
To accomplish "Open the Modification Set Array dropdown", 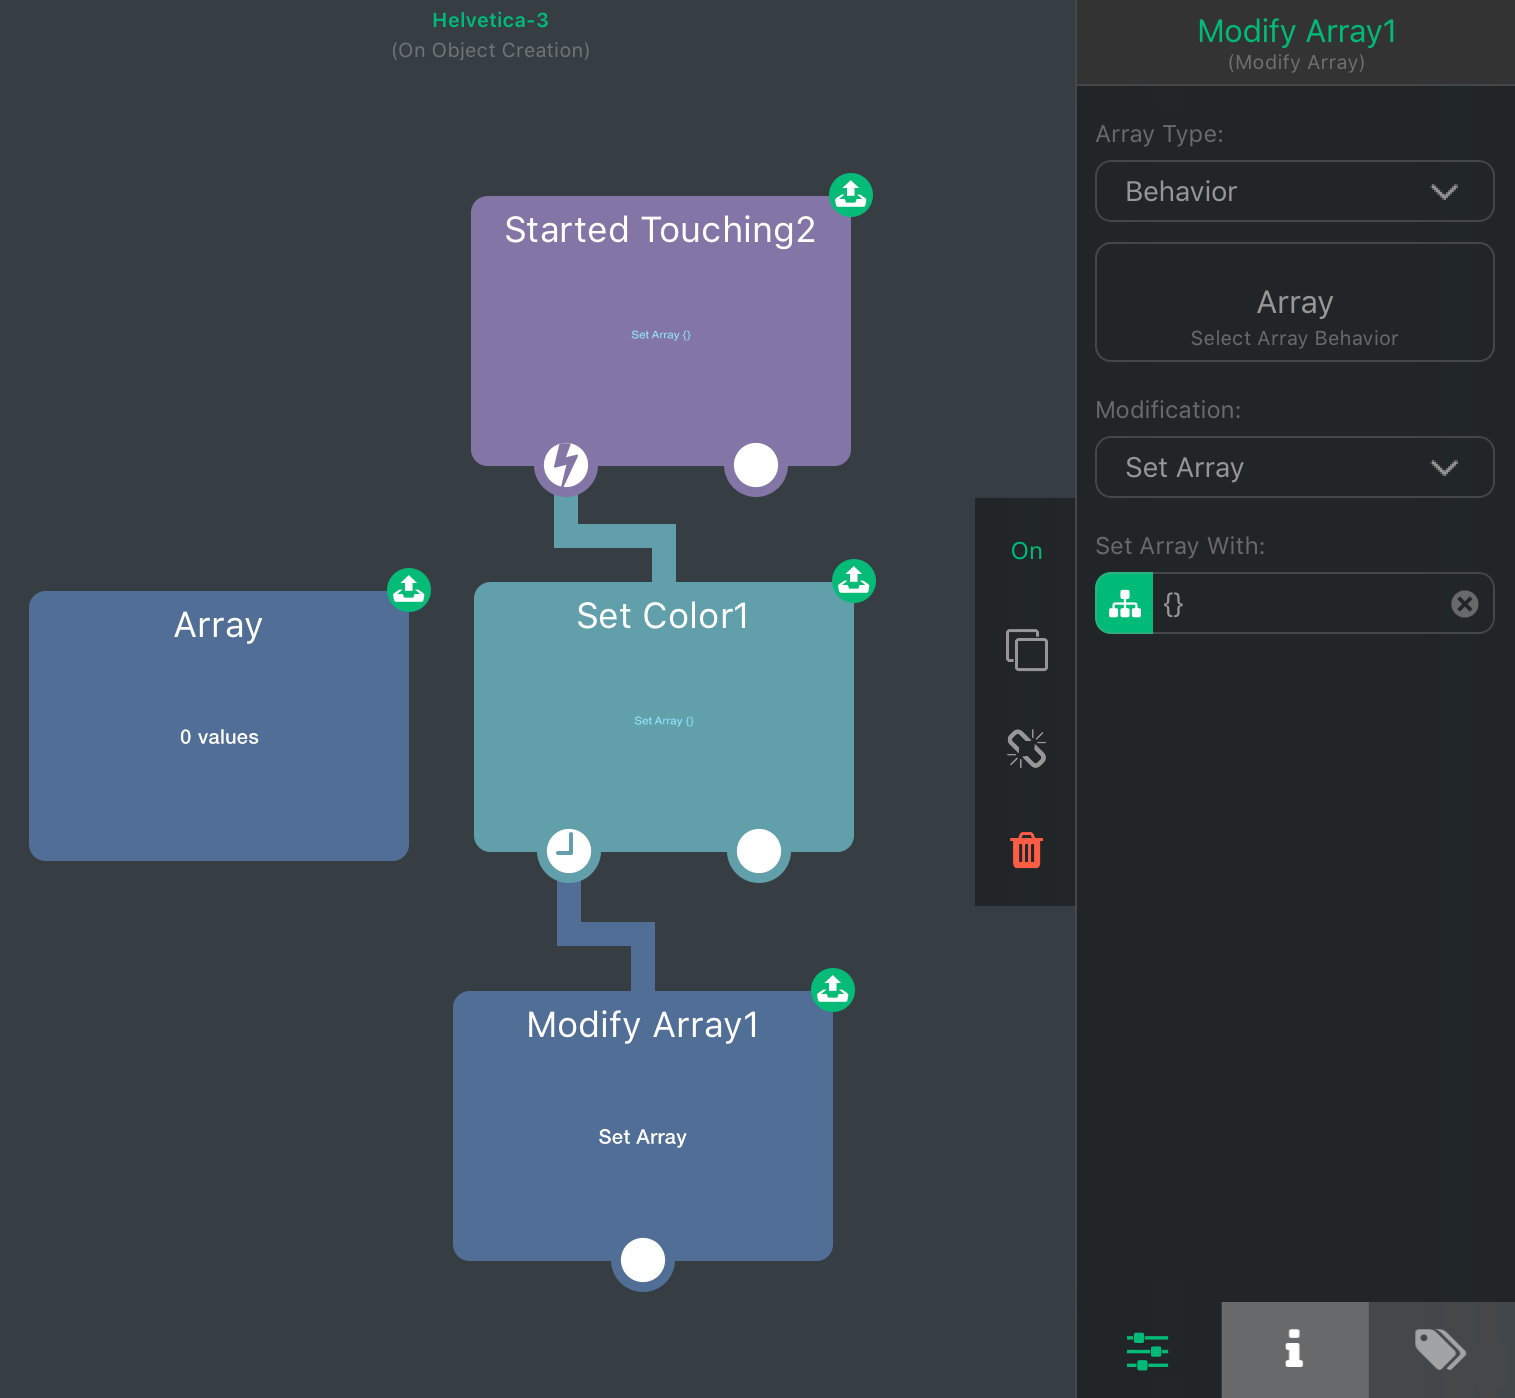I will coord(1294,467).
